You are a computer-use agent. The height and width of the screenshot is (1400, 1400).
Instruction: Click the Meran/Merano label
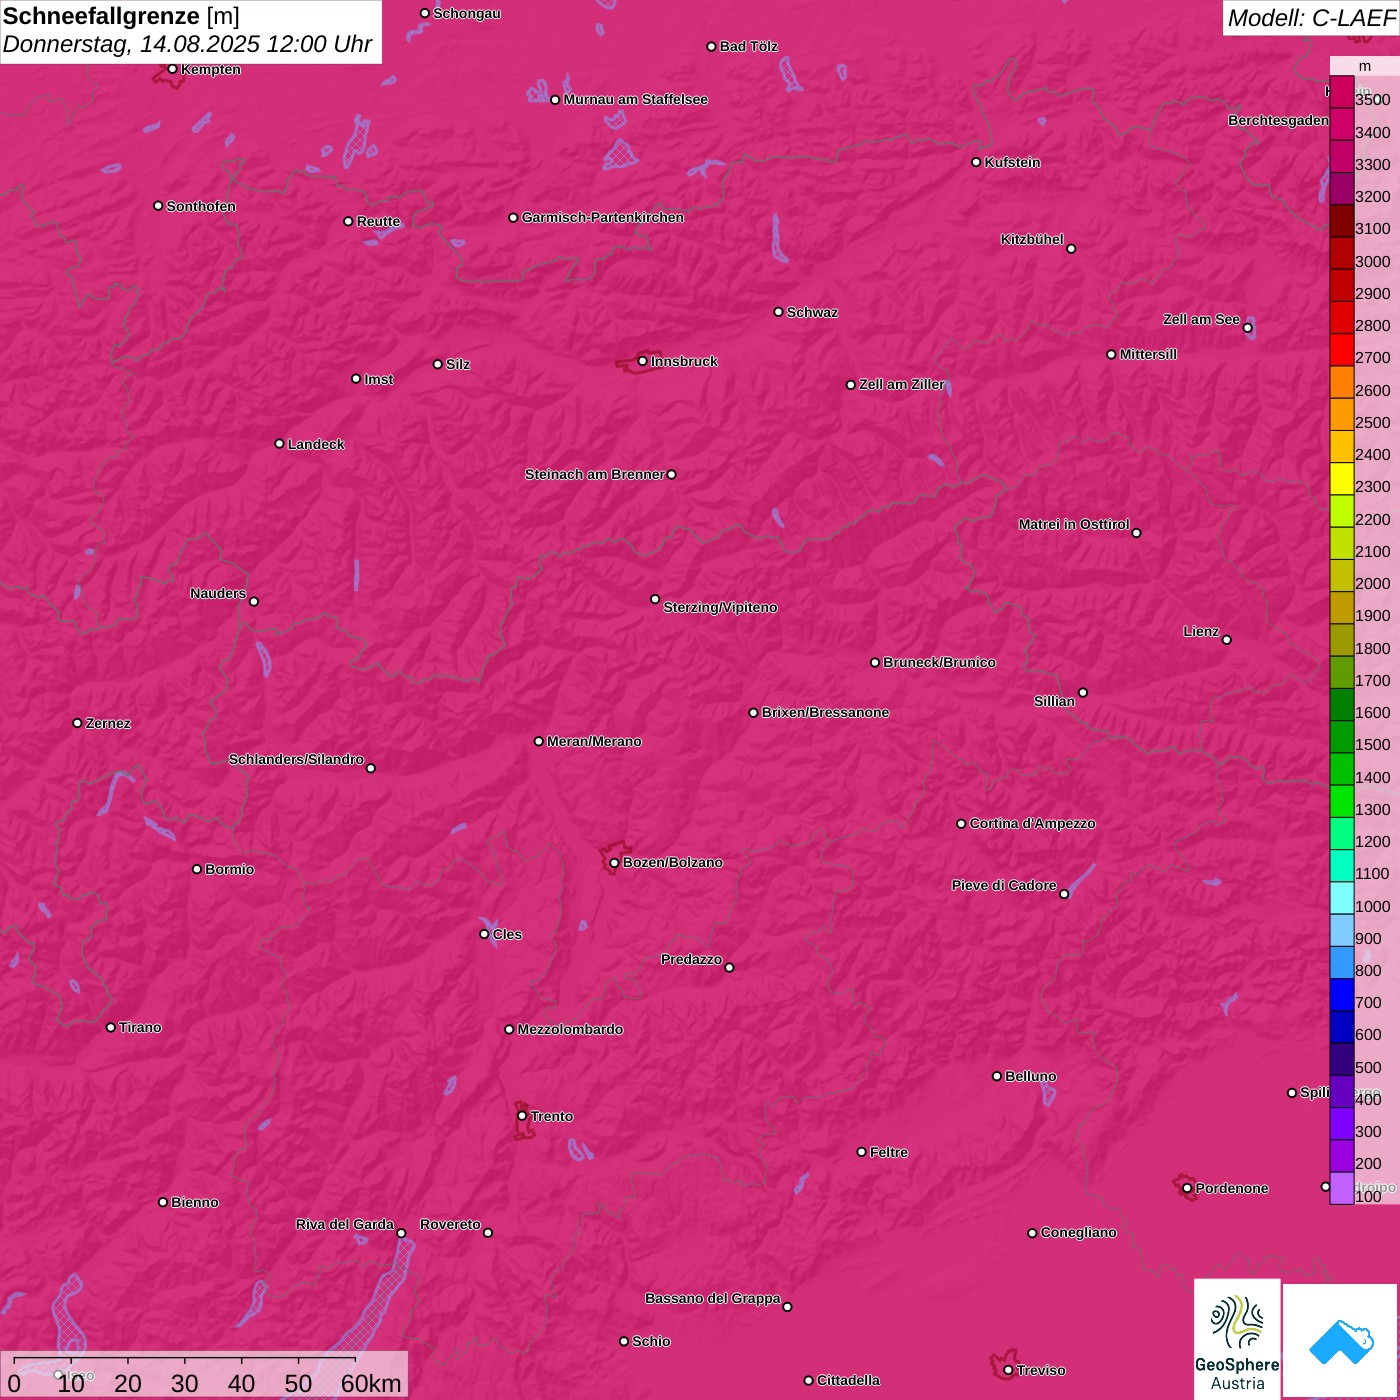pyautogui.click(x=594, y=741)
